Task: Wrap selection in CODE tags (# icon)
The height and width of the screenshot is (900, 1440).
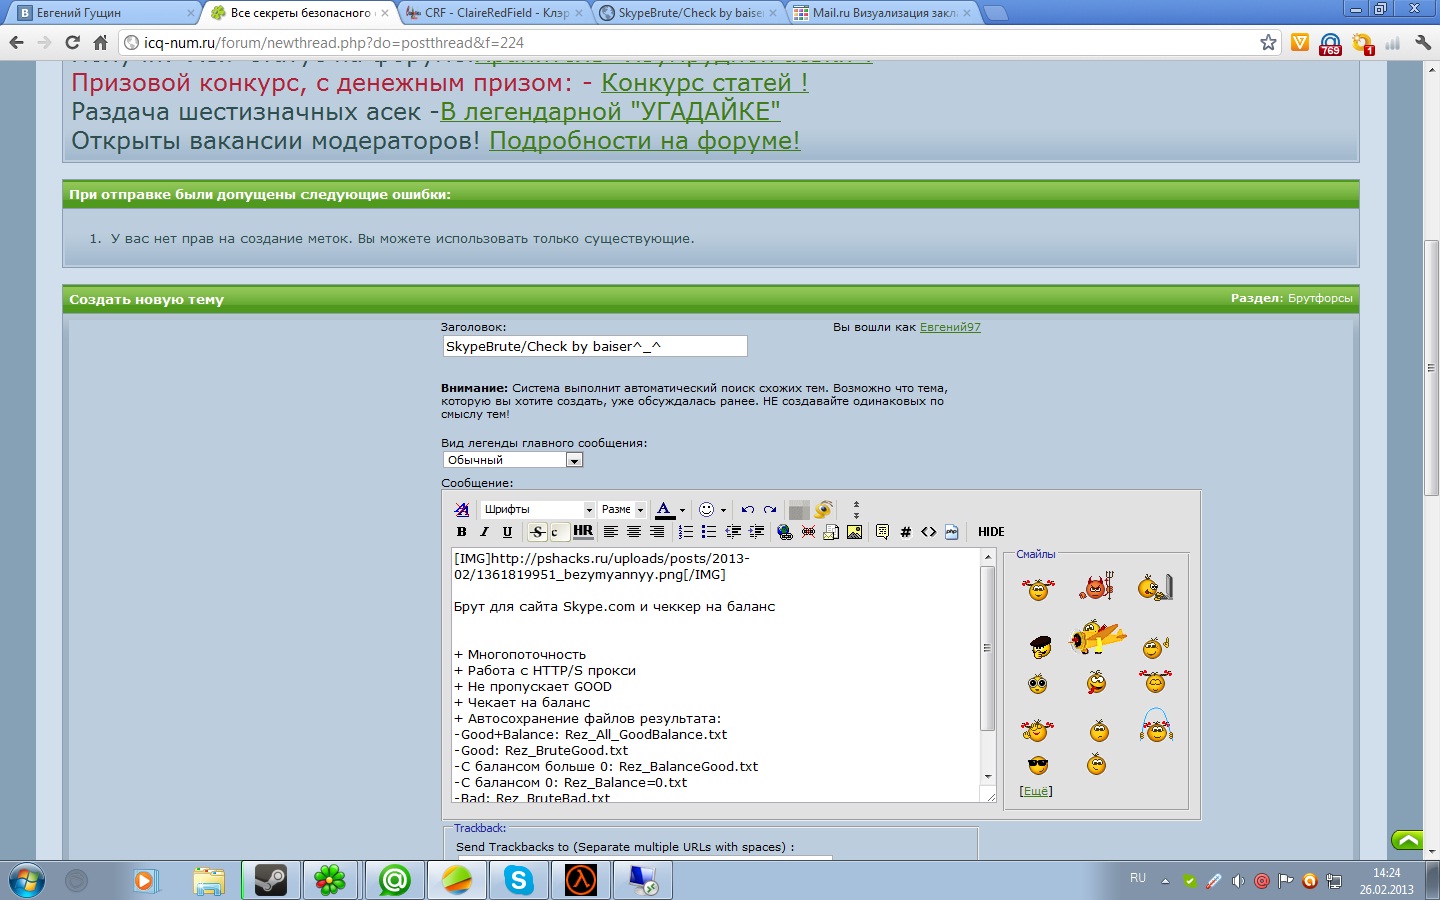Action: click(905, 532)
